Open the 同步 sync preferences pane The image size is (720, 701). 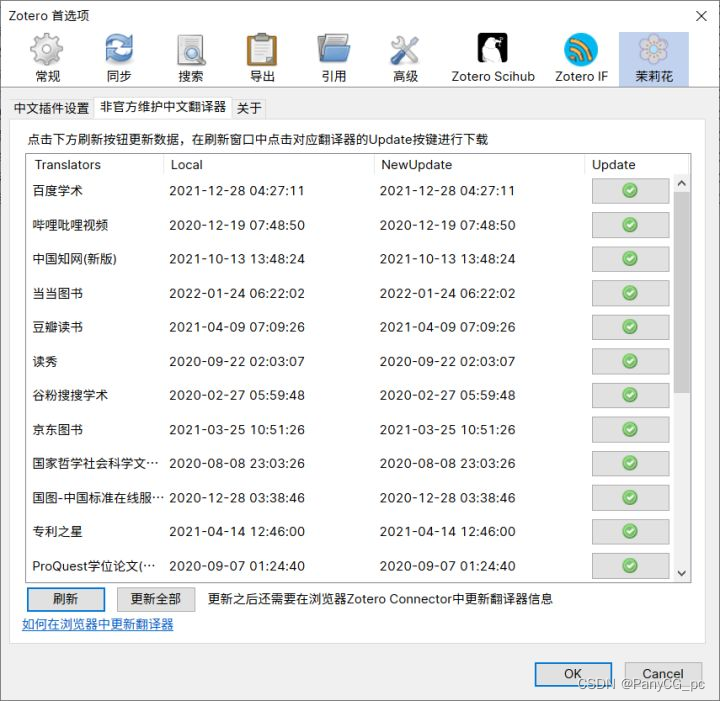[x=119, y=58]
